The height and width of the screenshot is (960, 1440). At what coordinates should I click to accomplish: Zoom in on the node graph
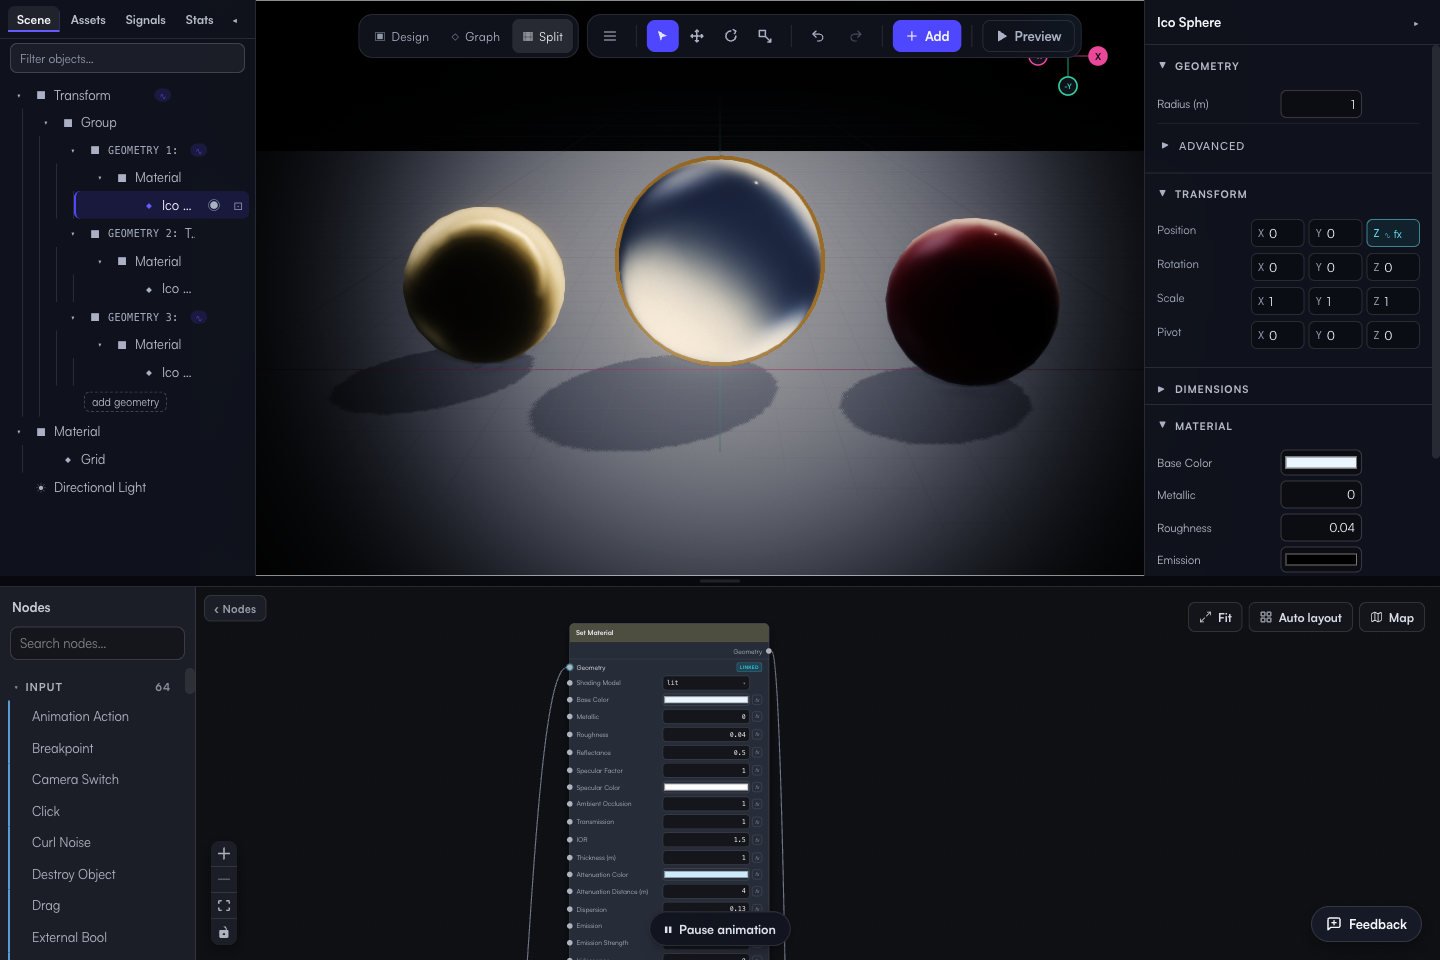click(x=224, y=854)
